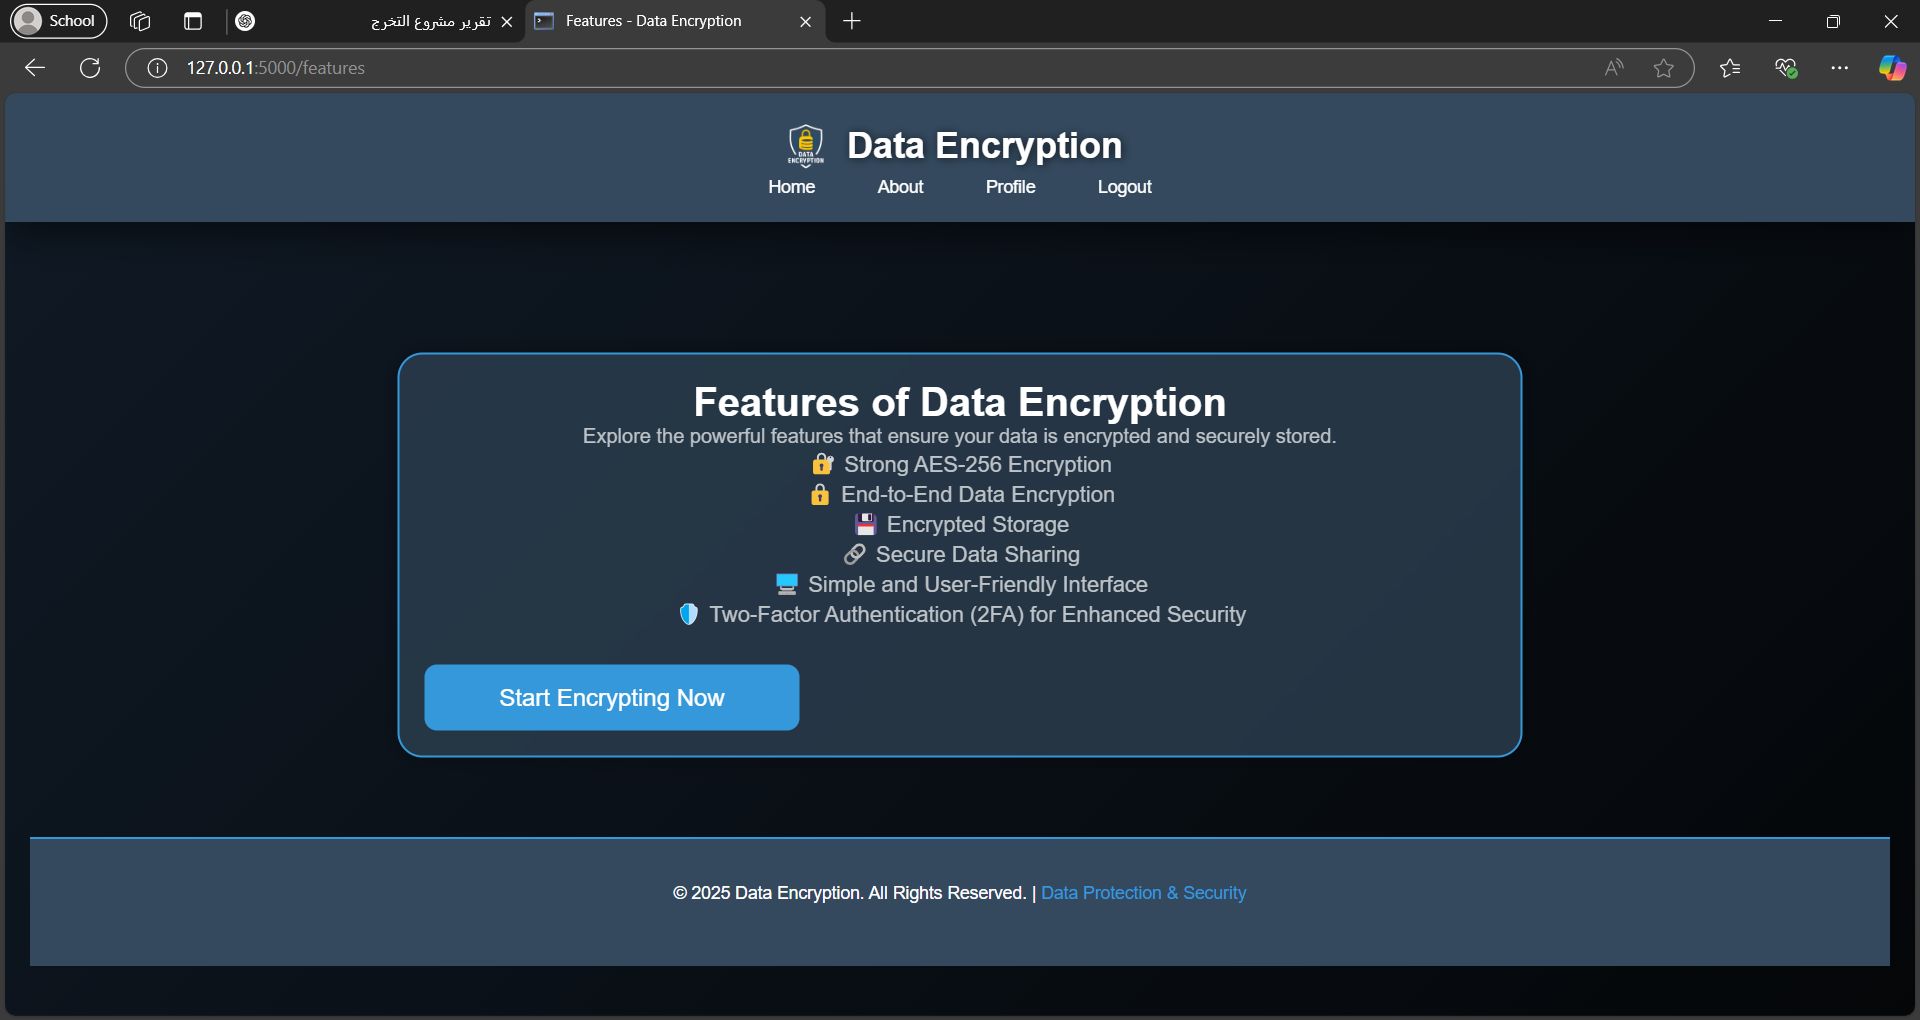Click the Encrypted Storage text
Screen dimensions: 1920x1020
tap(978, 524)
